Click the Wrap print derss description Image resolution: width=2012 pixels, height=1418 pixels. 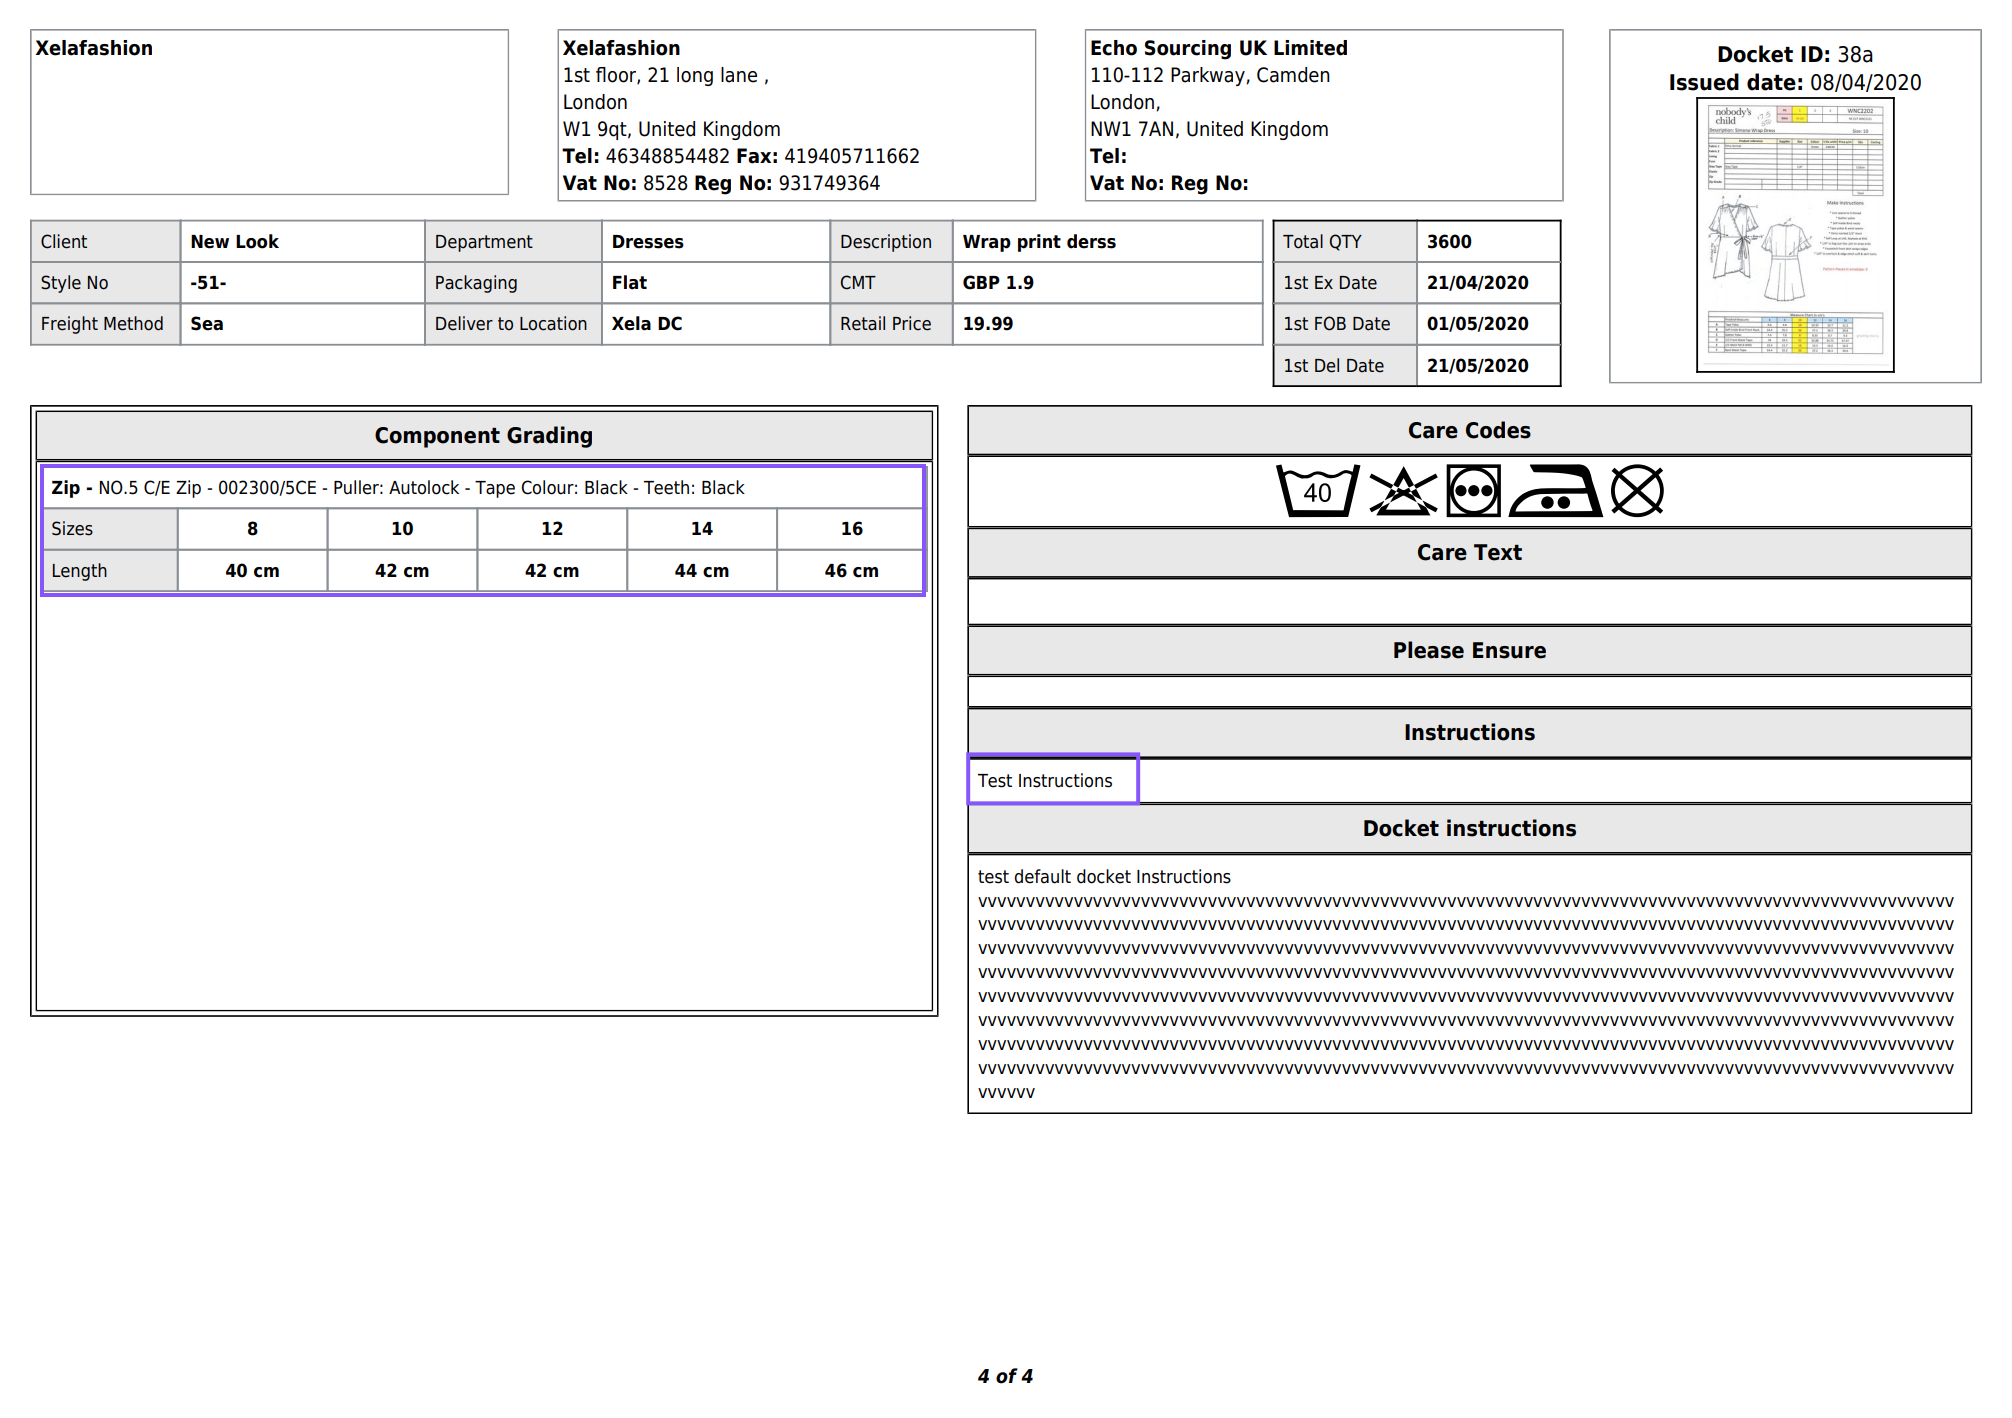pos(1039,242)
